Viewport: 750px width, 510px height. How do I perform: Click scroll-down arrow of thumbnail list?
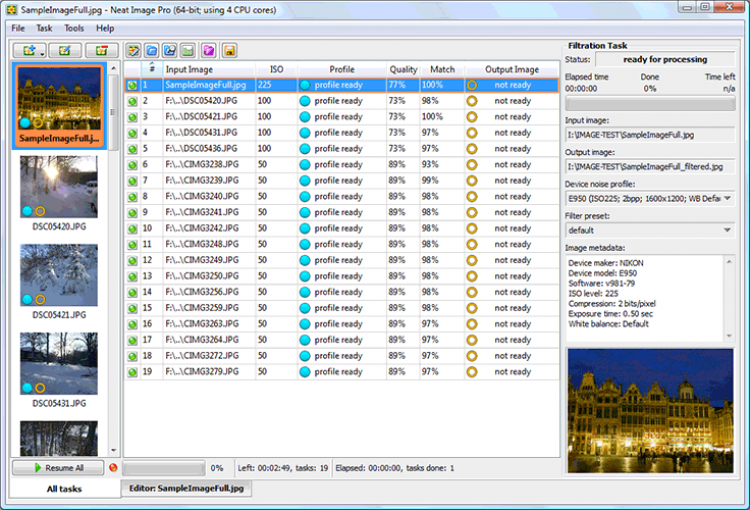click(x=113, y=450)
